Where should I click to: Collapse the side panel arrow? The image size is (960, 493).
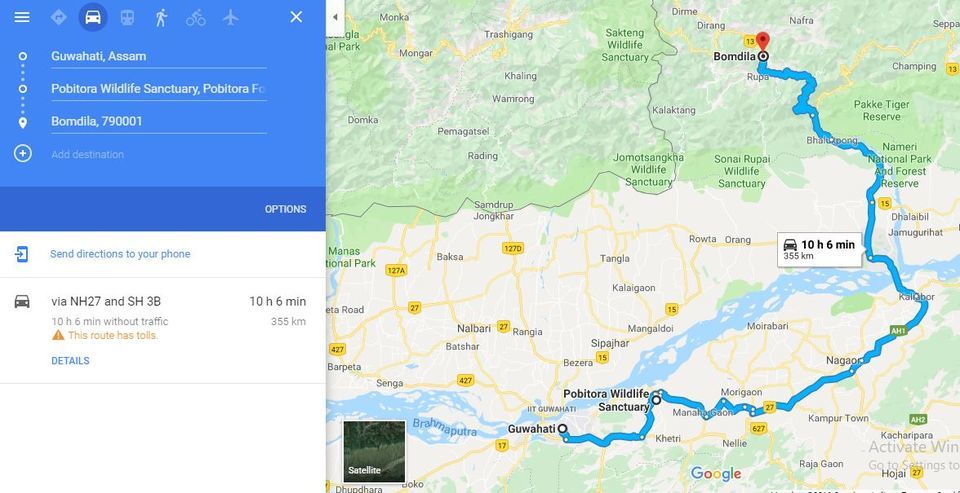point(335,17)
